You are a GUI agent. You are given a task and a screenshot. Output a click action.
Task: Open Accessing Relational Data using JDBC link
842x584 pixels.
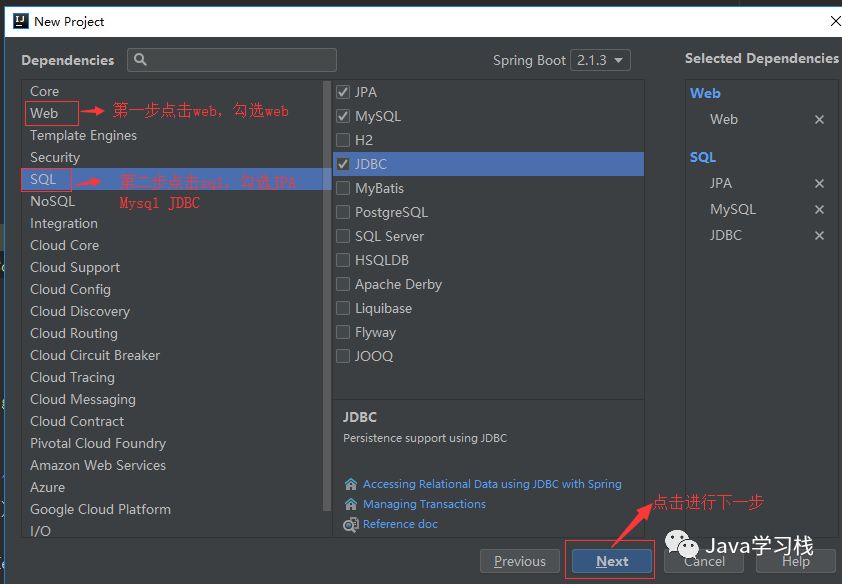click(492, 484)
